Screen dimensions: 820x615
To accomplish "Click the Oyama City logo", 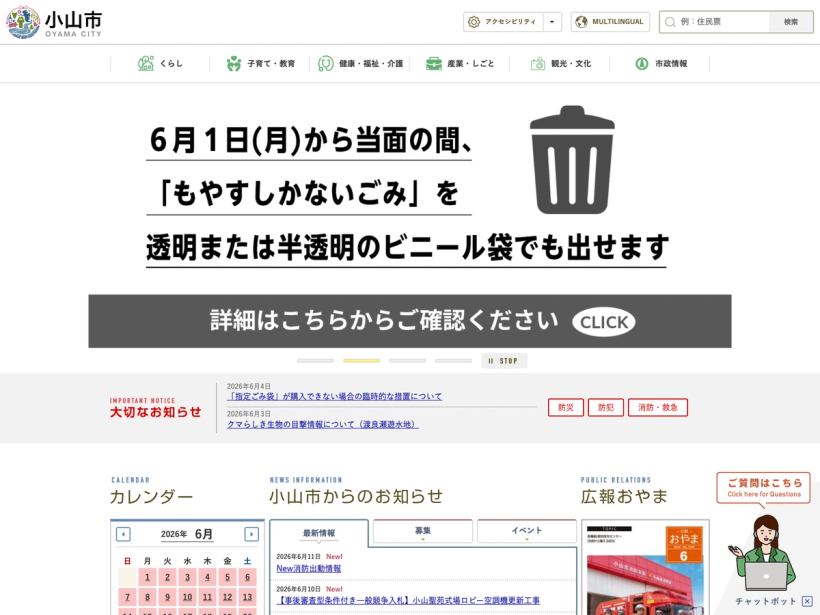I will tap(54, 22).
